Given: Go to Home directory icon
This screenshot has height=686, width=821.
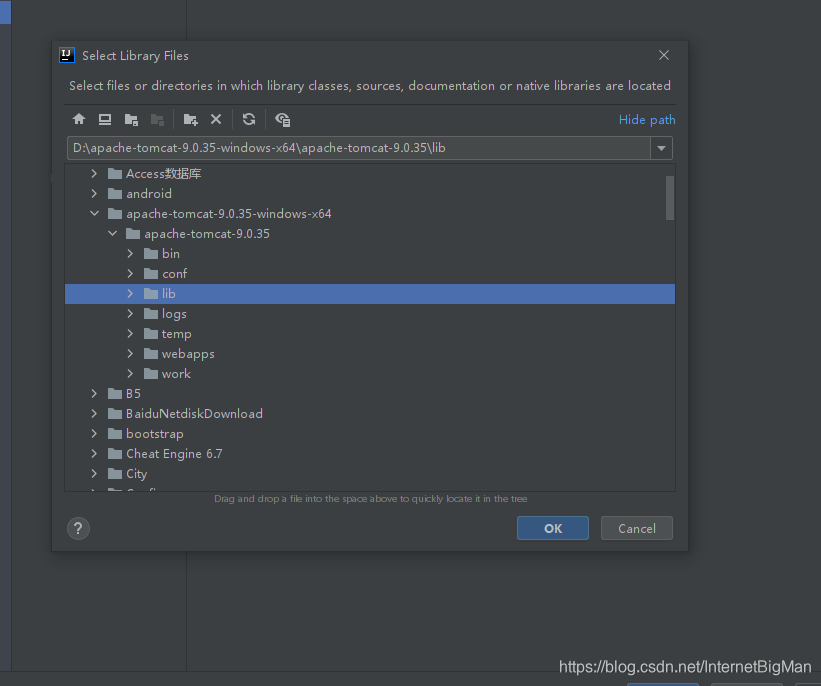Looking at the screenshot, I should click(79, 119).
